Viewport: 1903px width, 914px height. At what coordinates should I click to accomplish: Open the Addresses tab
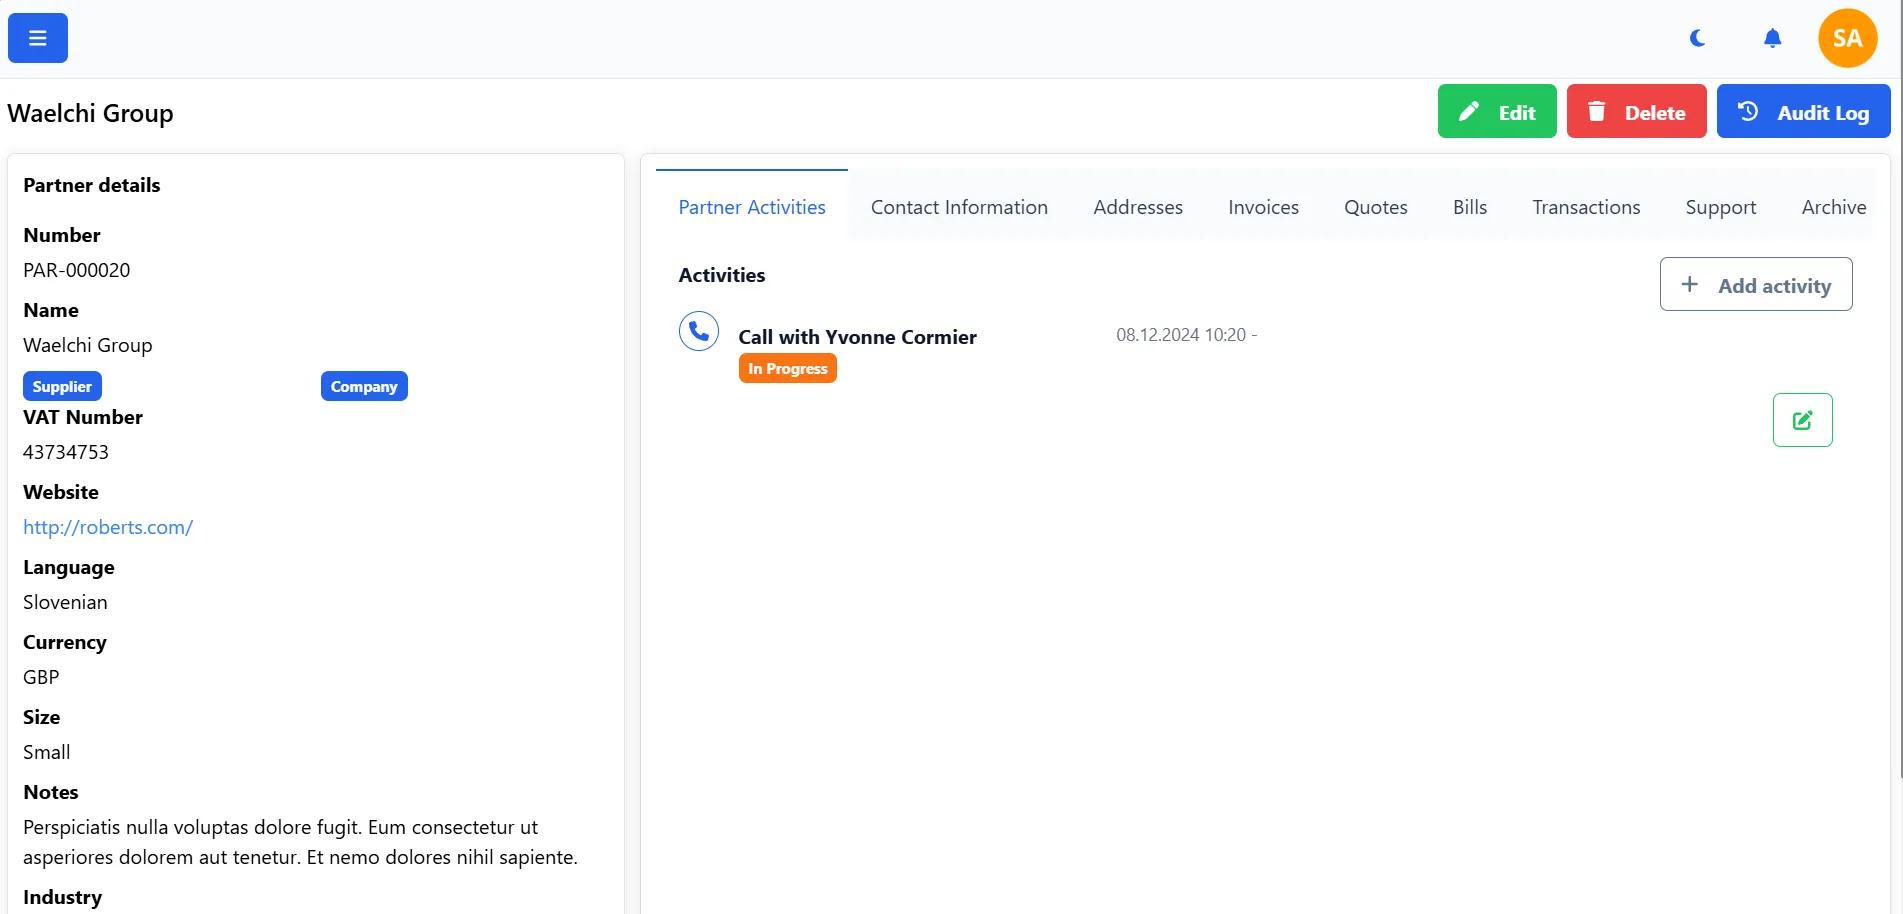tap(1138, 207)
